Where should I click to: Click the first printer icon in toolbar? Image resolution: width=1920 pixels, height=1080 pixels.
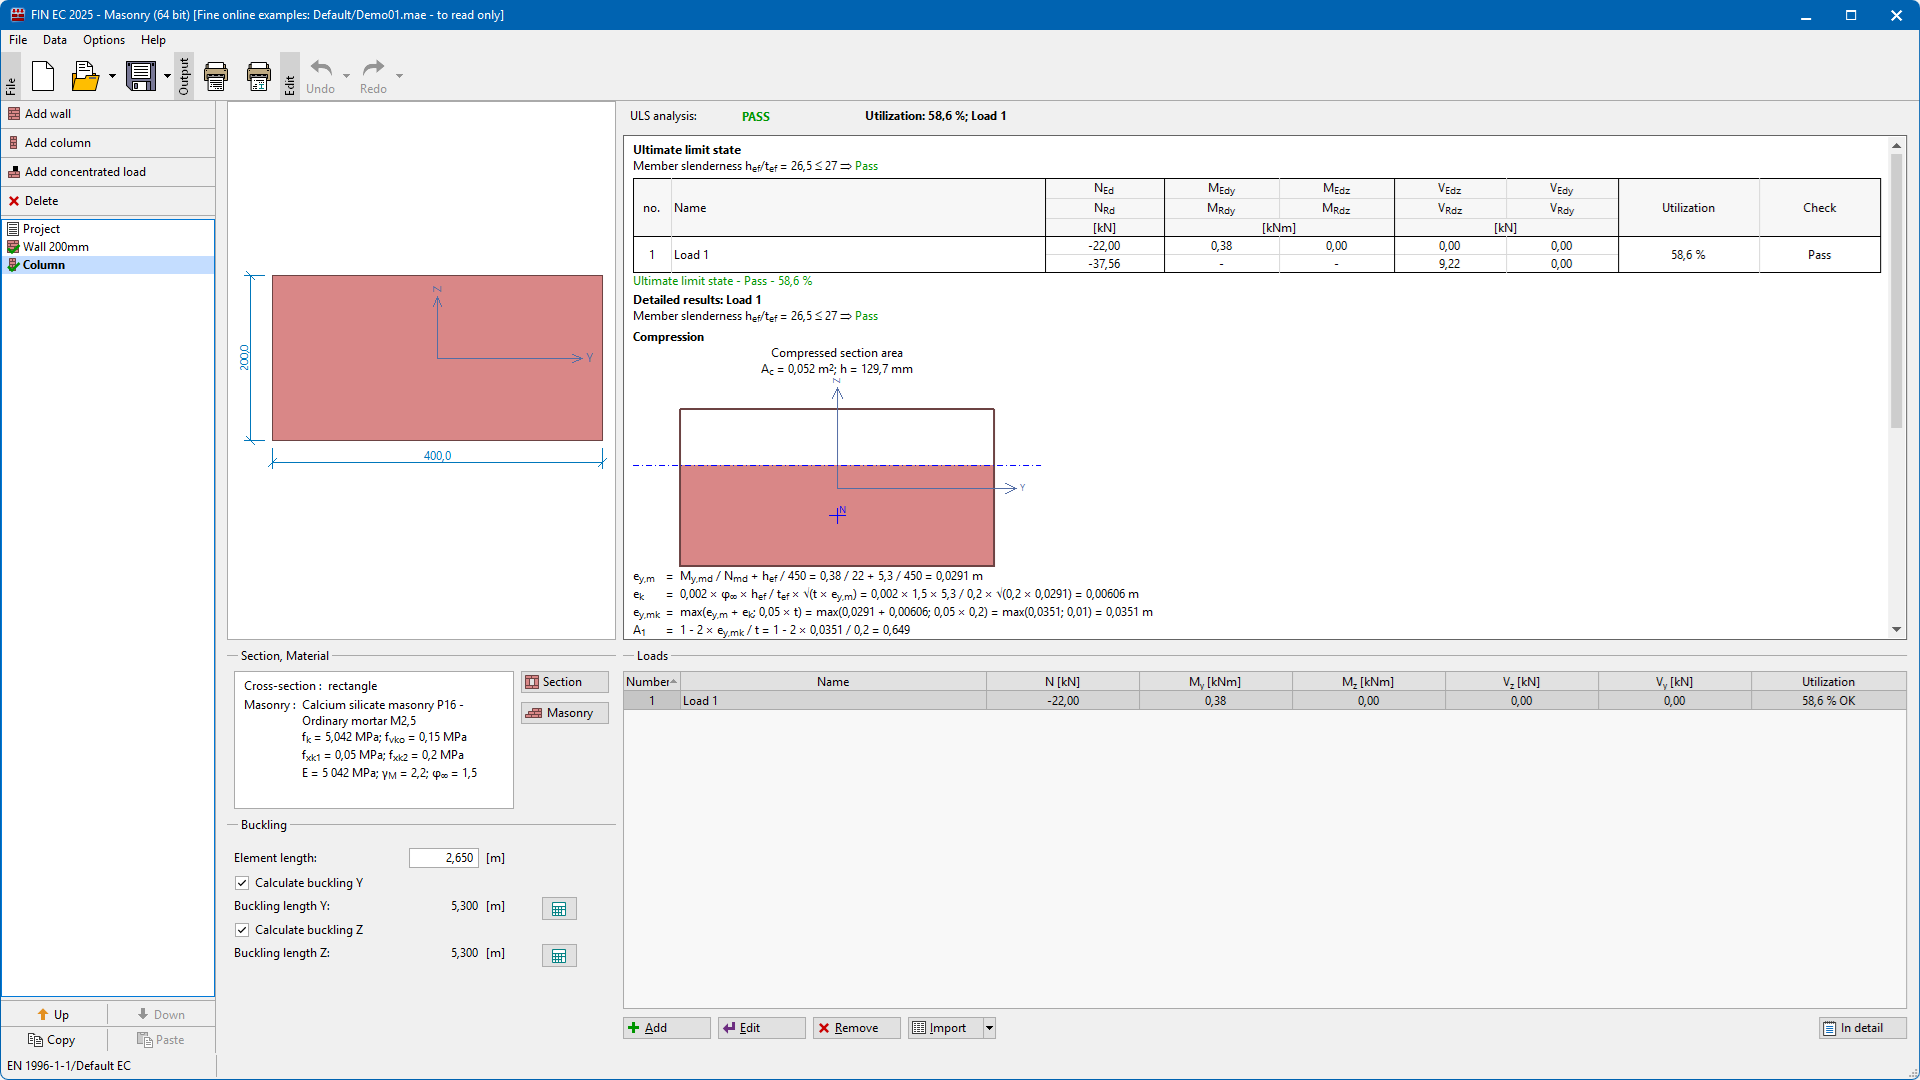[216, 76]
